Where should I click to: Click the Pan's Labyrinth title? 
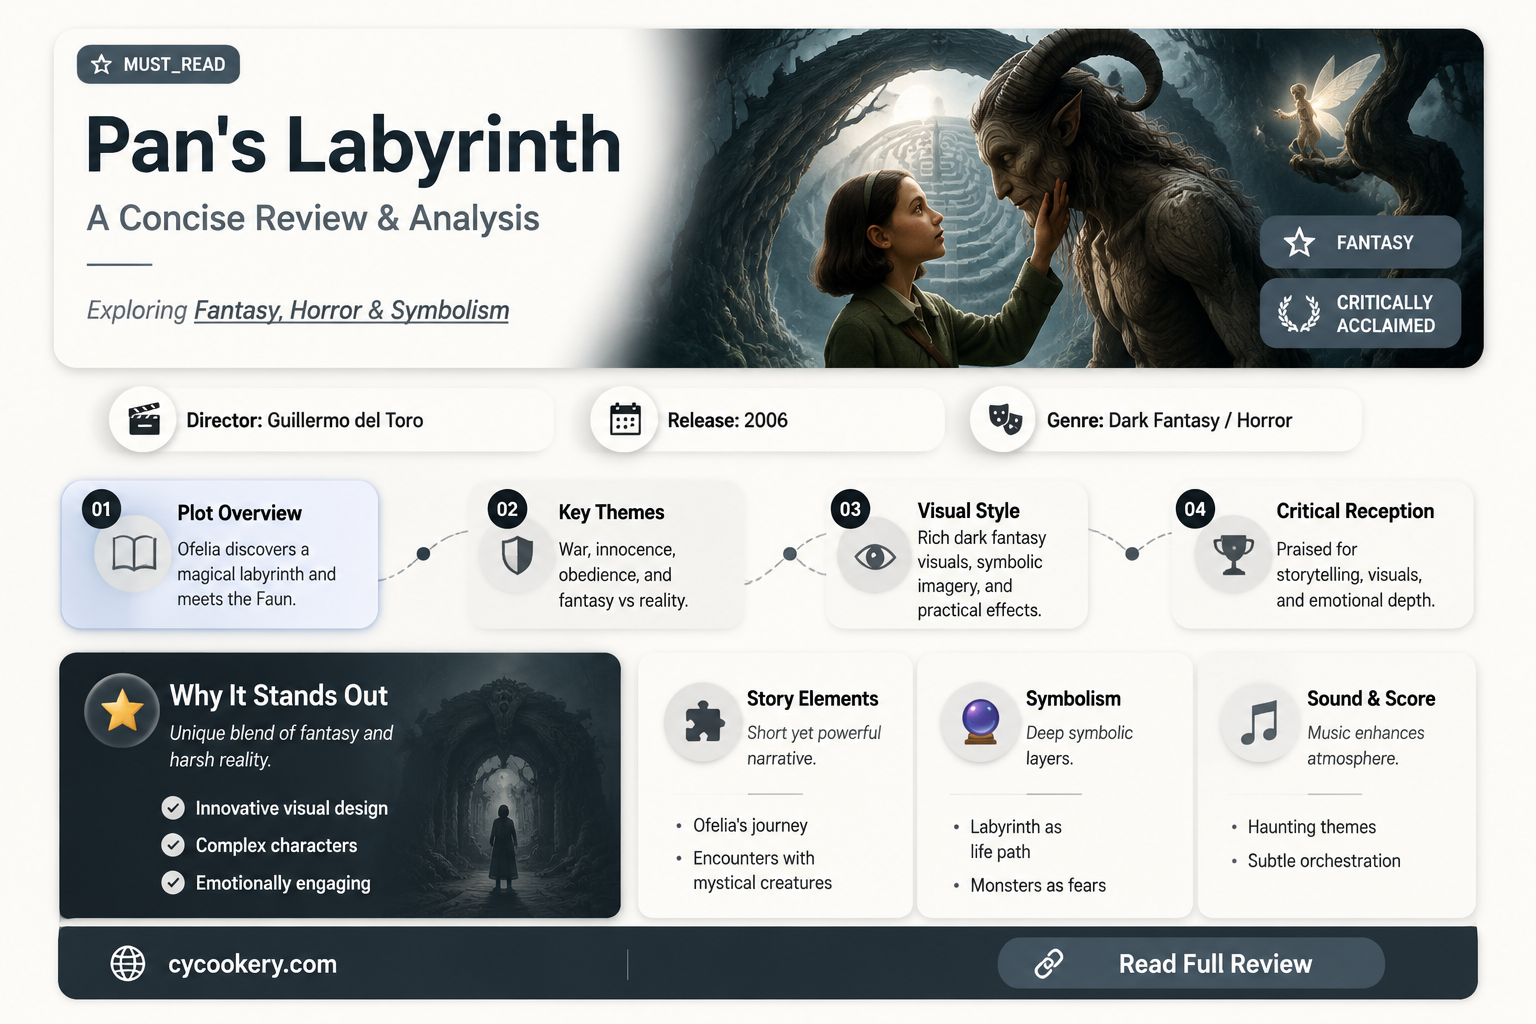pos(353,145)
